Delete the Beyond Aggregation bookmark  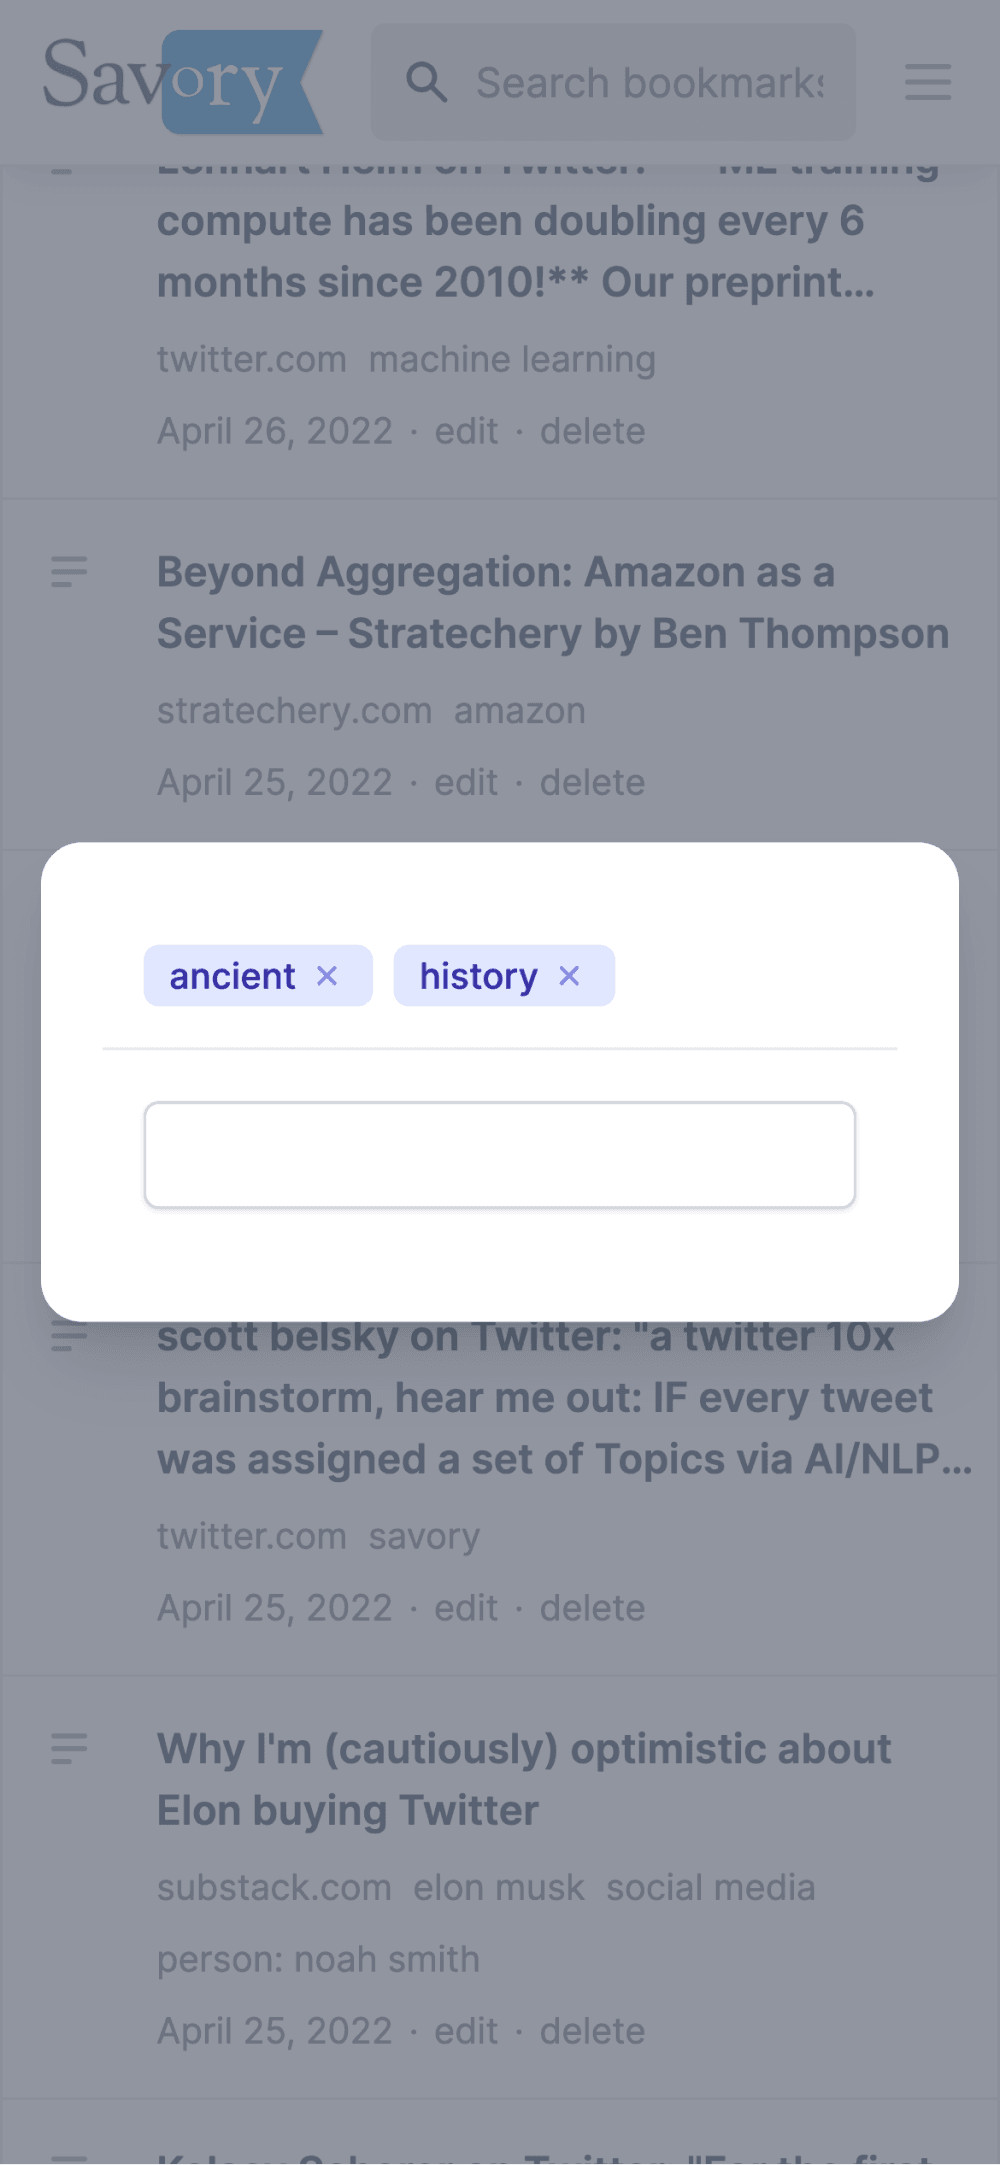592,782
